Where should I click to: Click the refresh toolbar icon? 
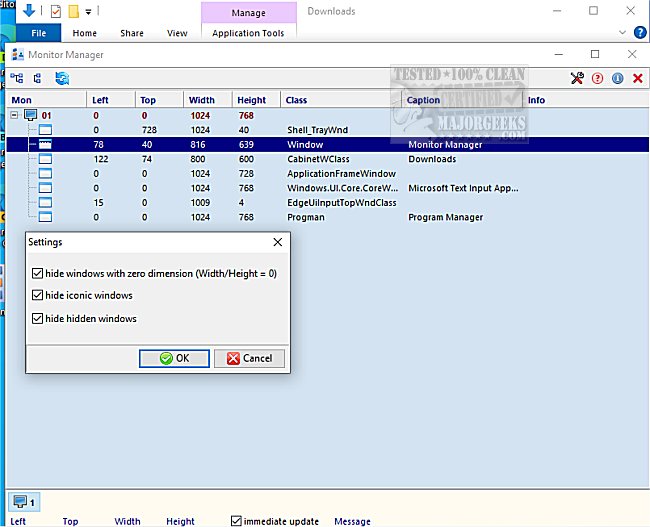[x=62, y=78]
